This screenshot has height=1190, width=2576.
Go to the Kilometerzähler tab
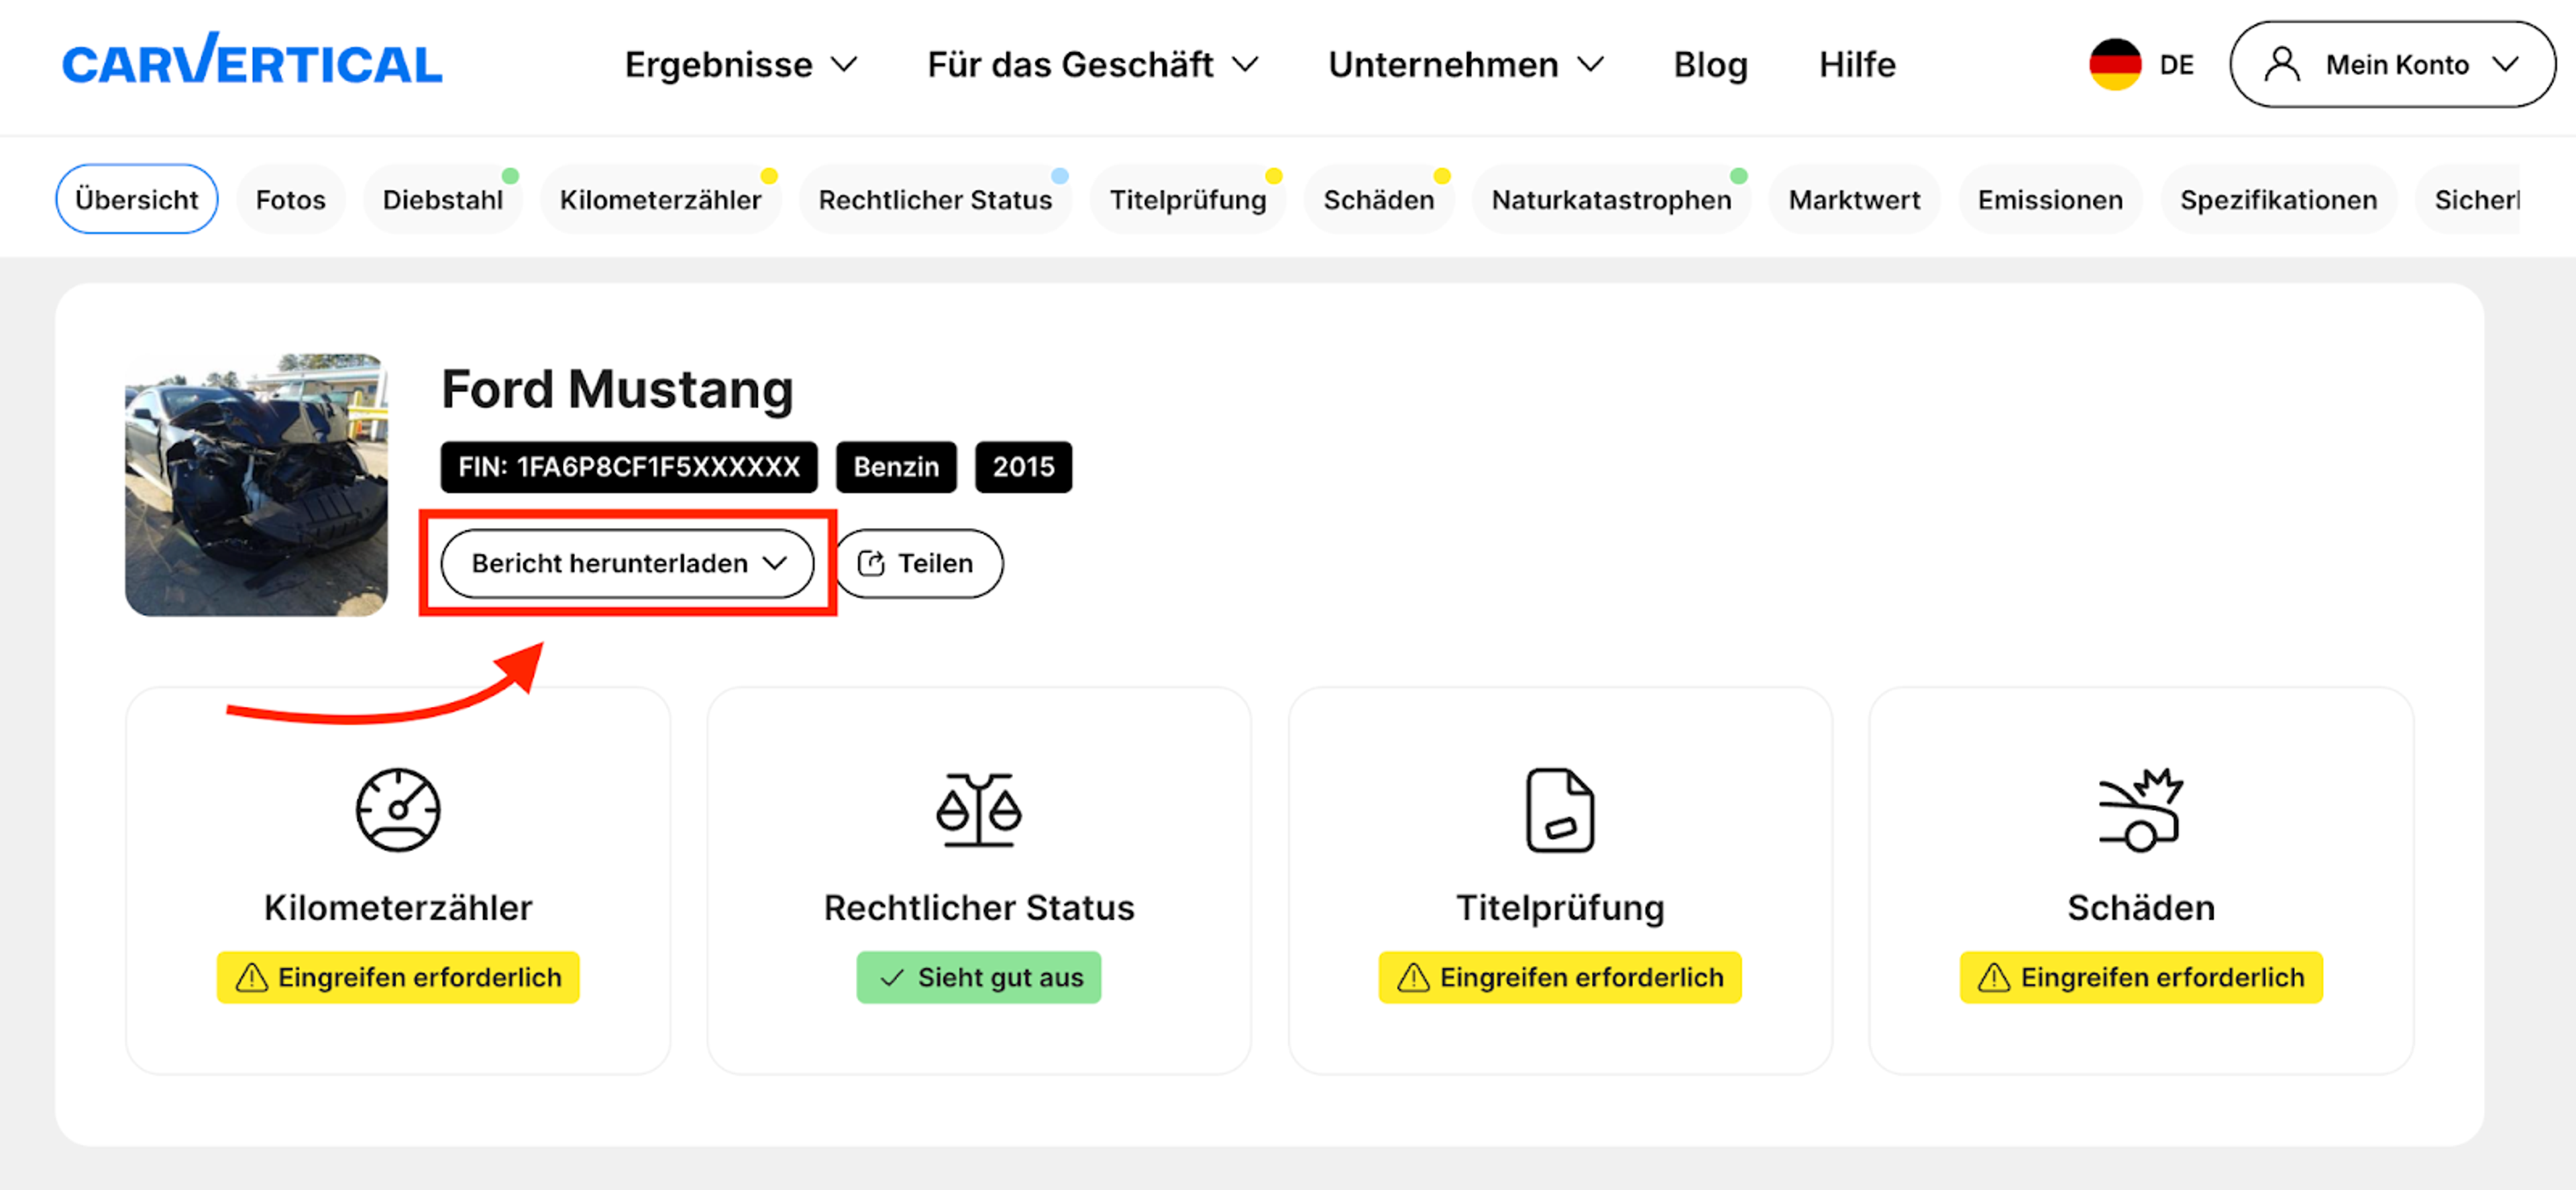661,200
